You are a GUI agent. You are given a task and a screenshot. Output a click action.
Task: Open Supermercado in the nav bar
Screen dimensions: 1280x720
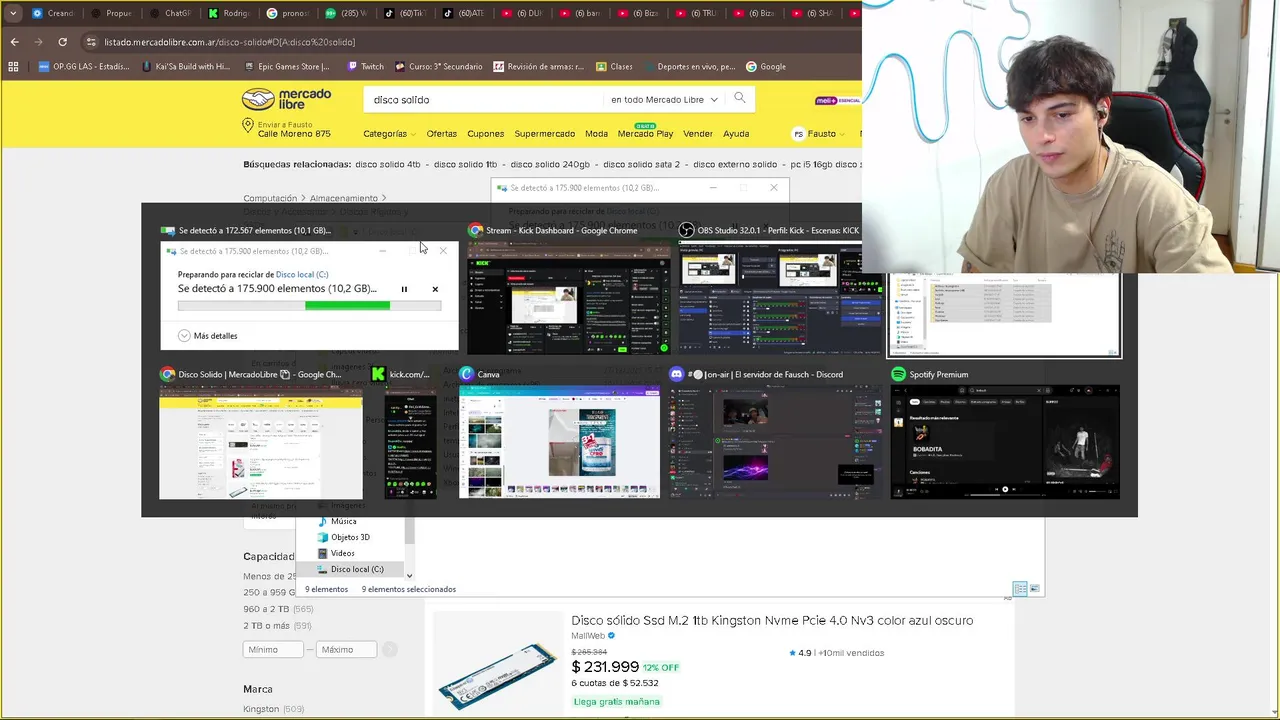coord(545,134)
